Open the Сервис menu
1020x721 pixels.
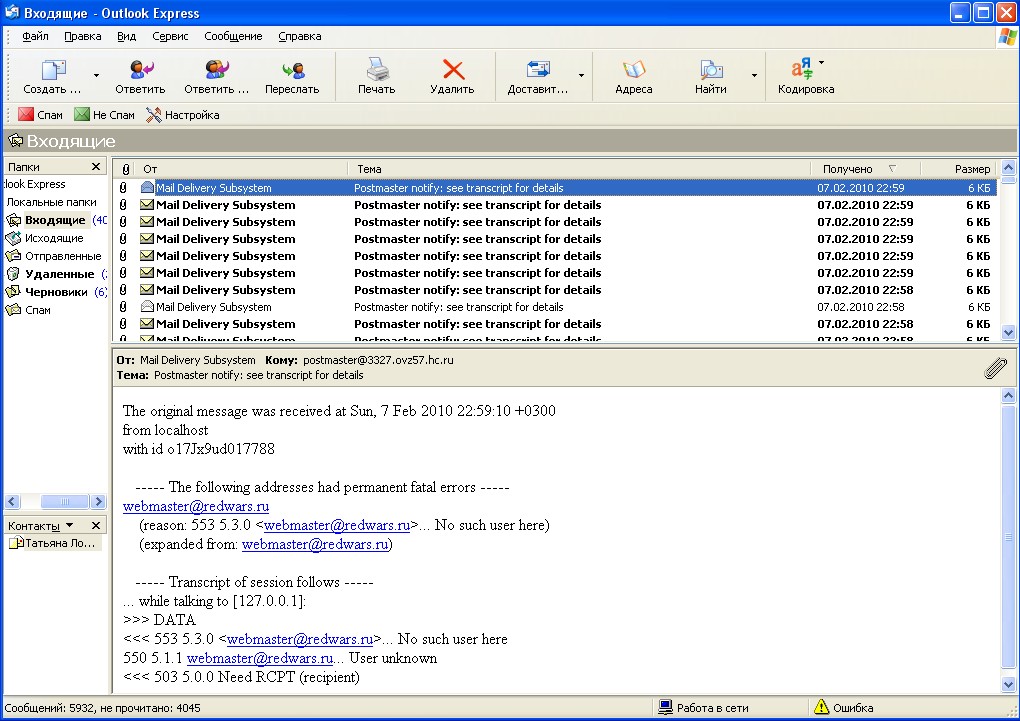[x=170, y=36]
